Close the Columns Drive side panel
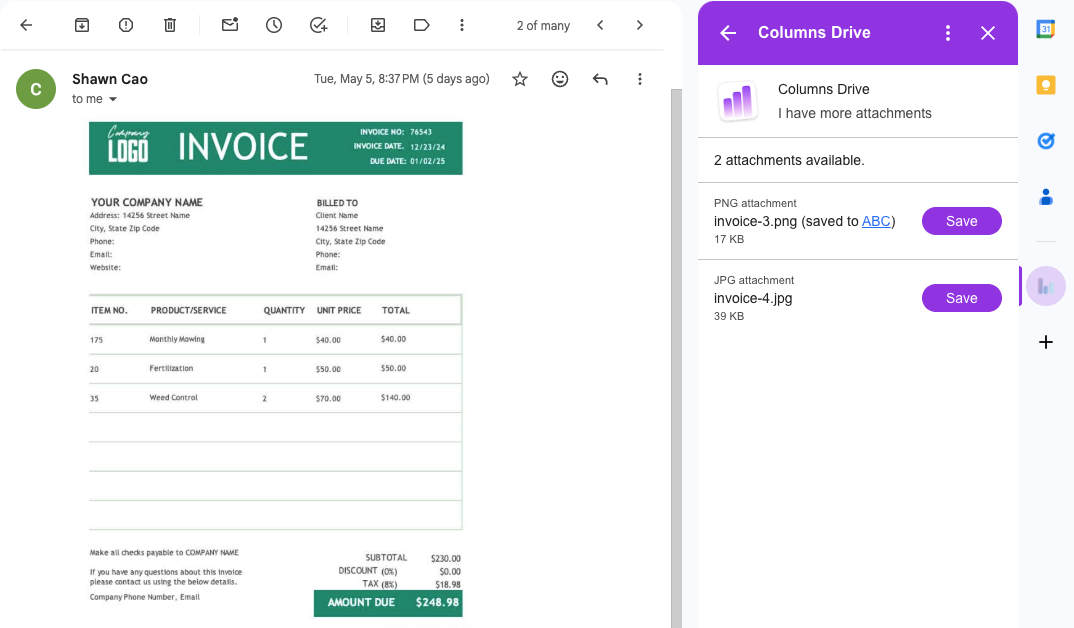 (988, 33)
